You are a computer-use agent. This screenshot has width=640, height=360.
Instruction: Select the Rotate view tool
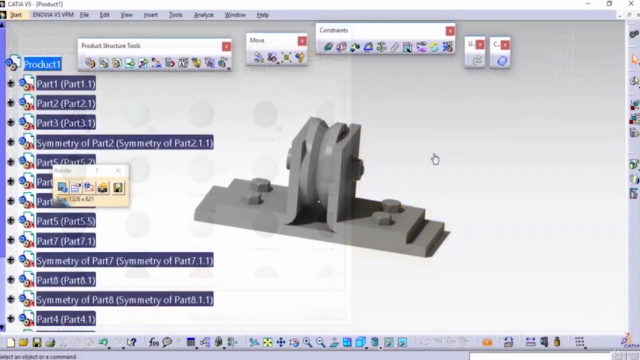click(294, 342)
